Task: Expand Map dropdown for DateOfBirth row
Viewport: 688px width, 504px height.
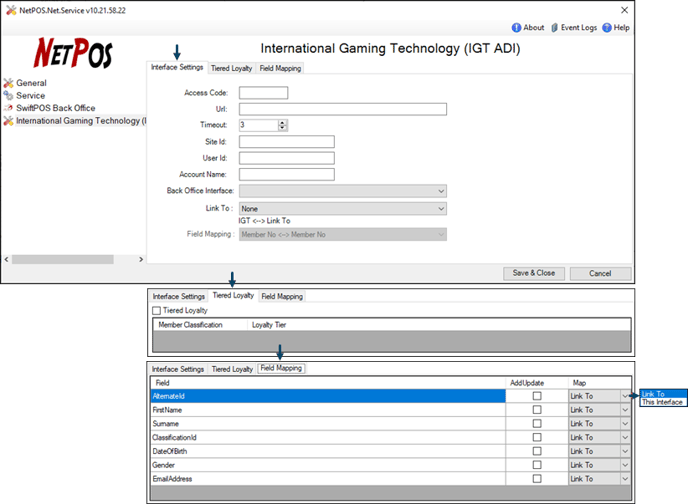Action: [x=625, y=451]
